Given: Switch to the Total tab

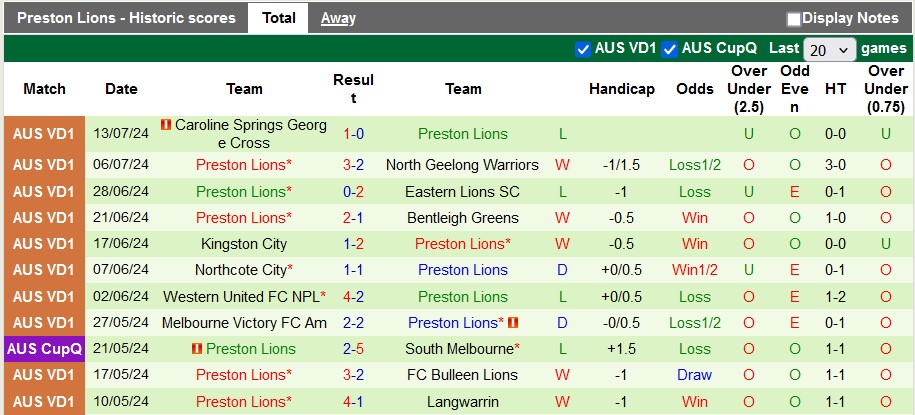Looking at the screenshot, I should click(278, 18).
